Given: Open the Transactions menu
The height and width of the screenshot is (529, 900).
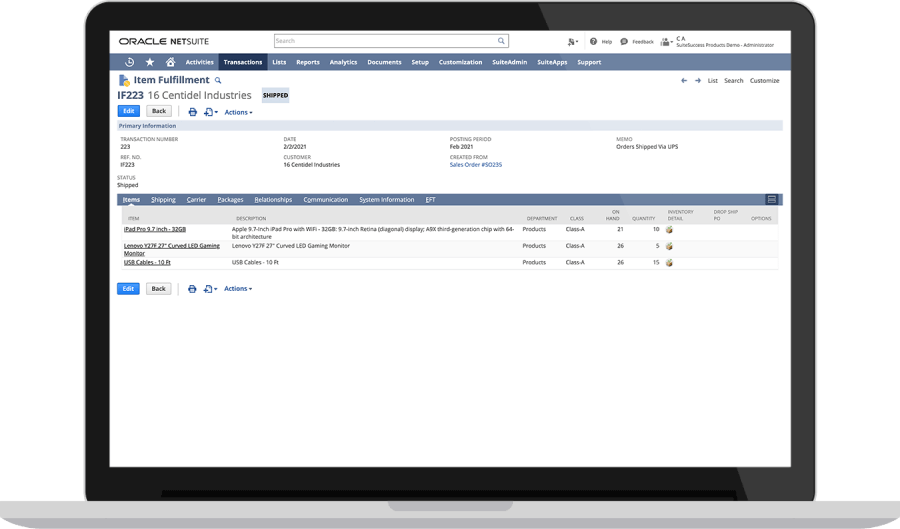Looking at the screenshot, I should pos(243,62).
